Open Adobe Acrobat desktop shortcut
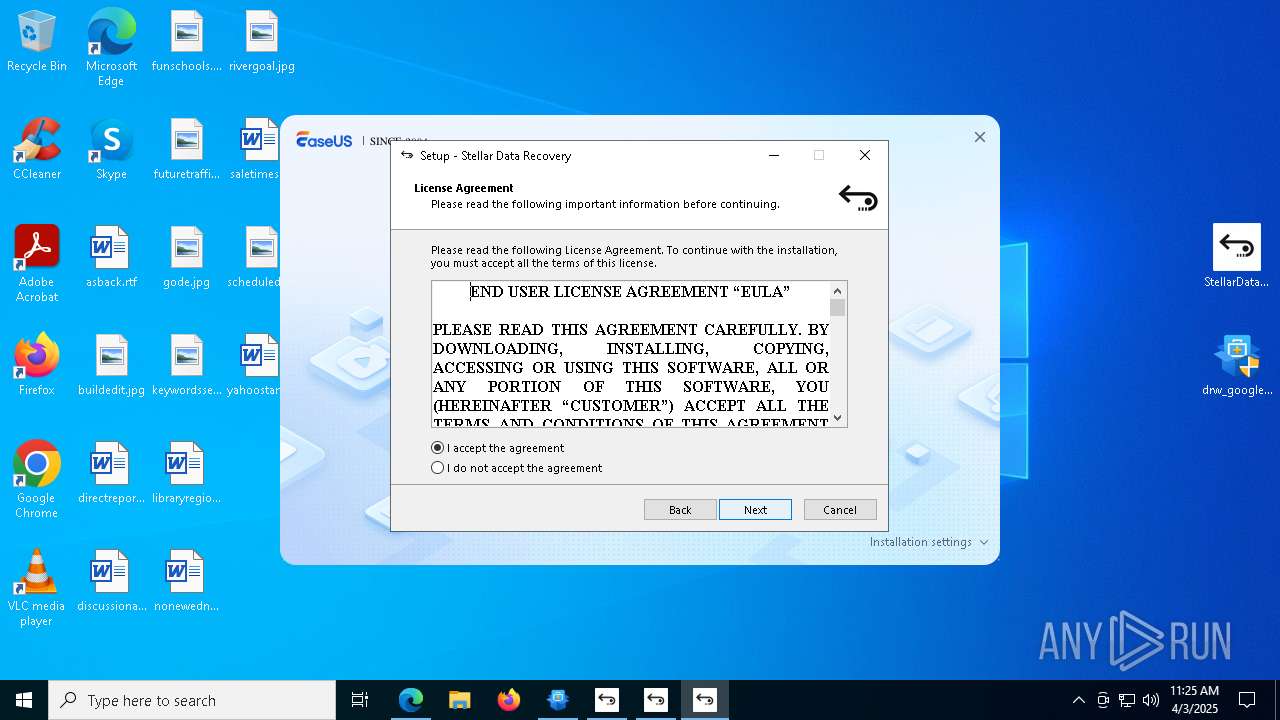The image size is (1280, 720). (37, 264)
